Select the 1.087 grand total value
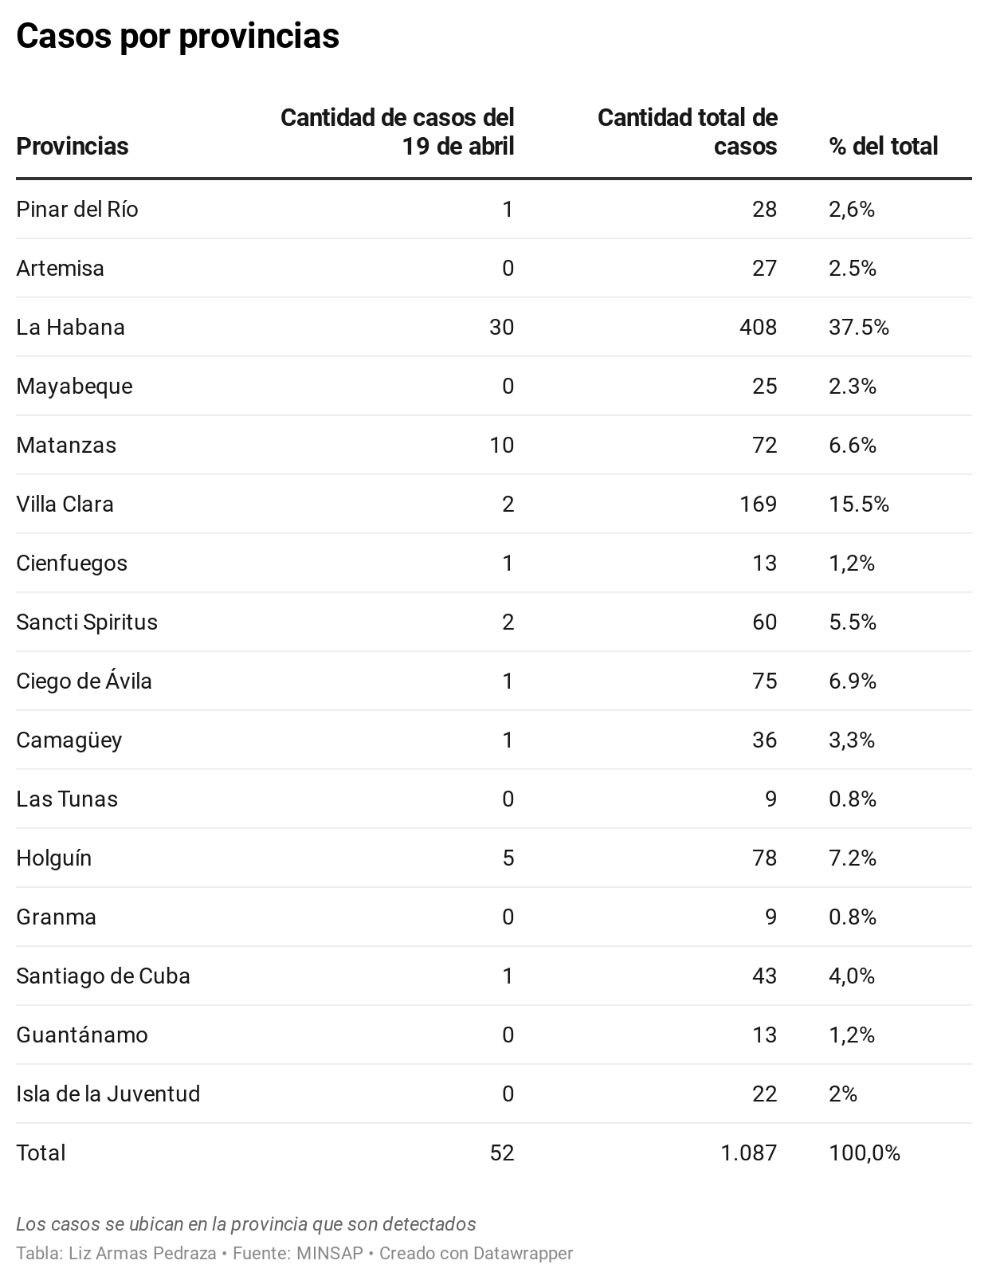The height and width of the screenshot is (1280, 988). pyautogui.click(x=748, y=1153)
